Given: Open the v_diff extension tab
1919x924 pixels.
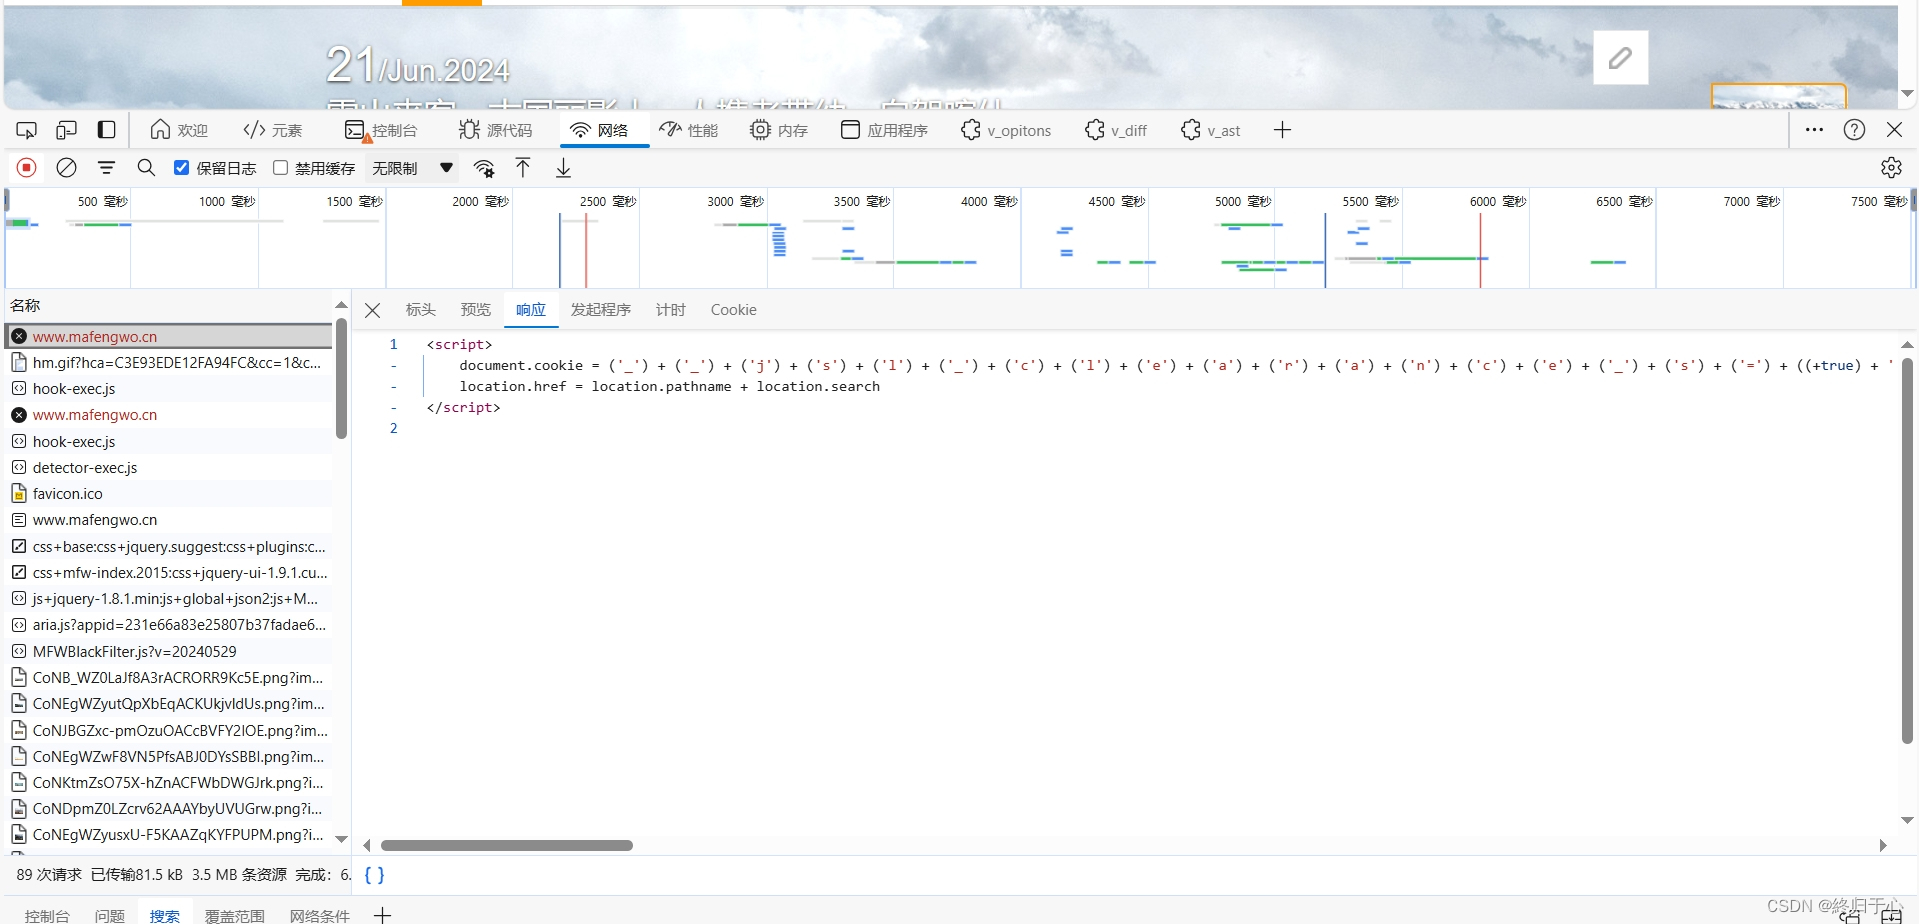Looking at the screenshot, I should tap(1116, 130).
